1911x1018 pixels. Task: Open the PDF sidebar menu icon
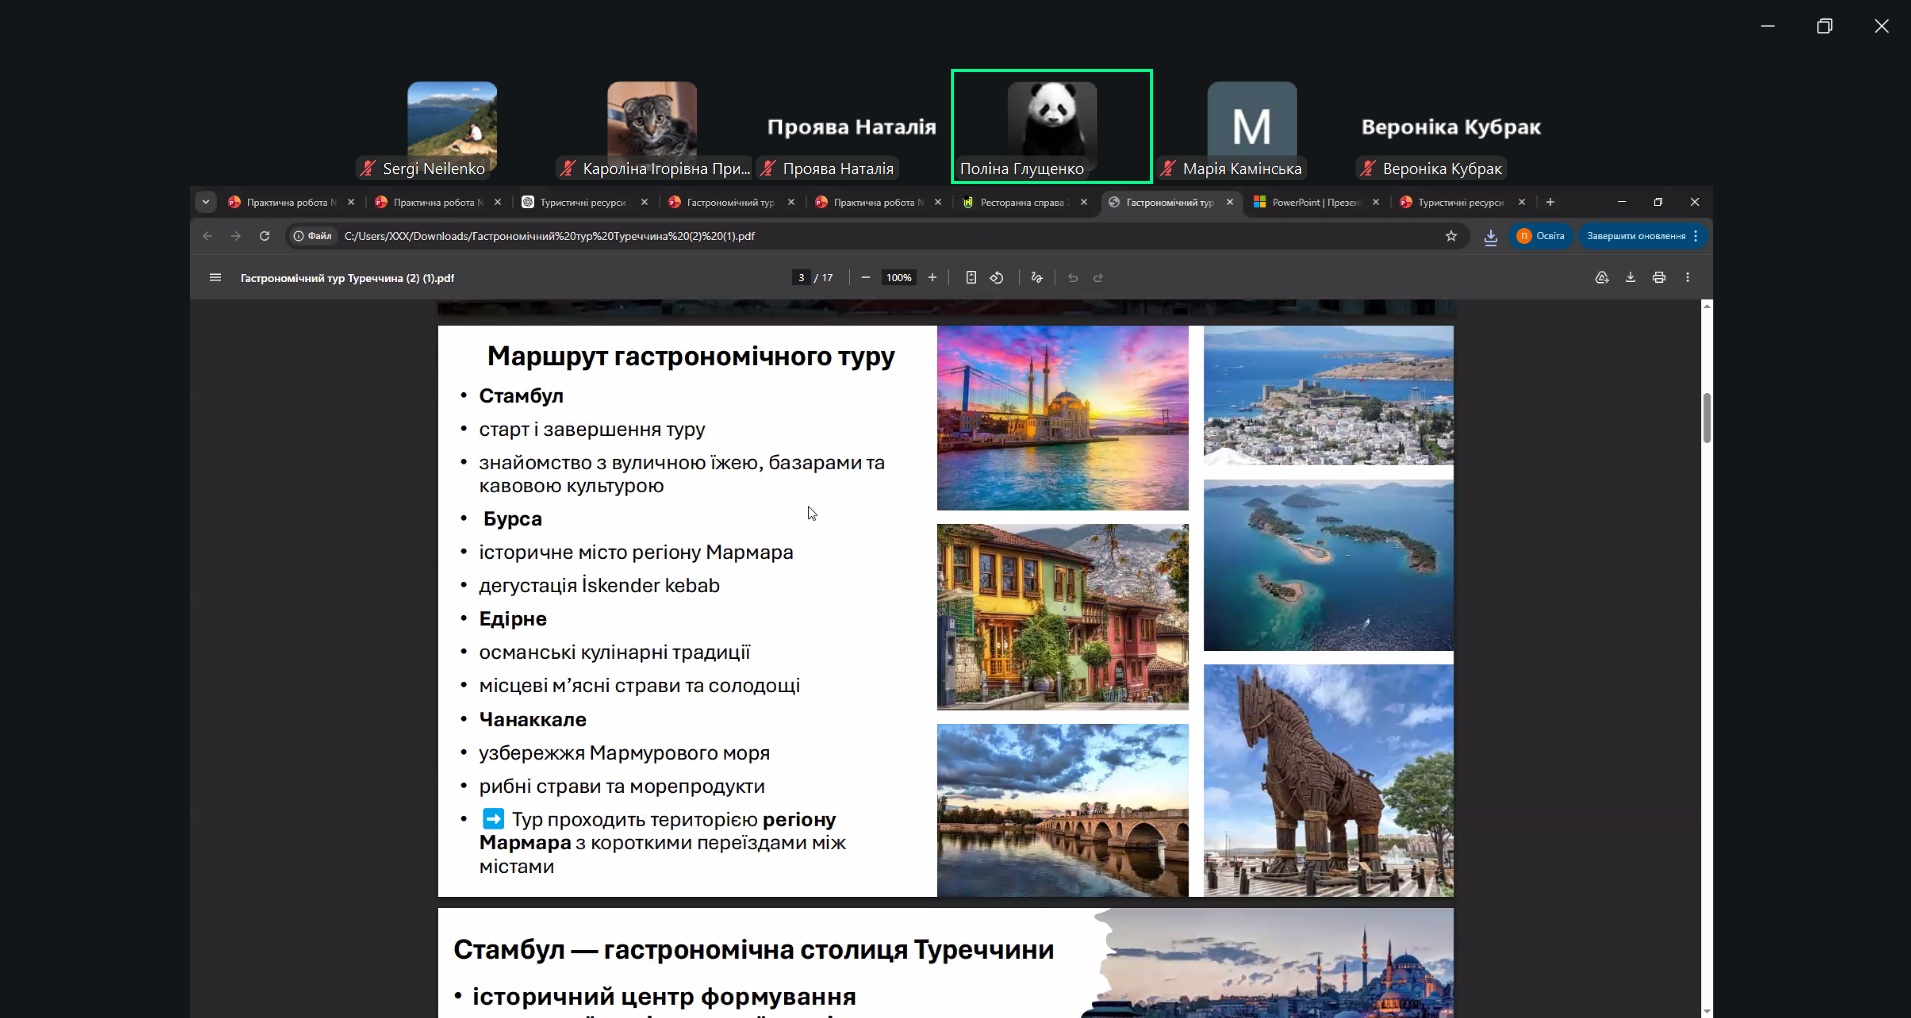pos(215,278)
